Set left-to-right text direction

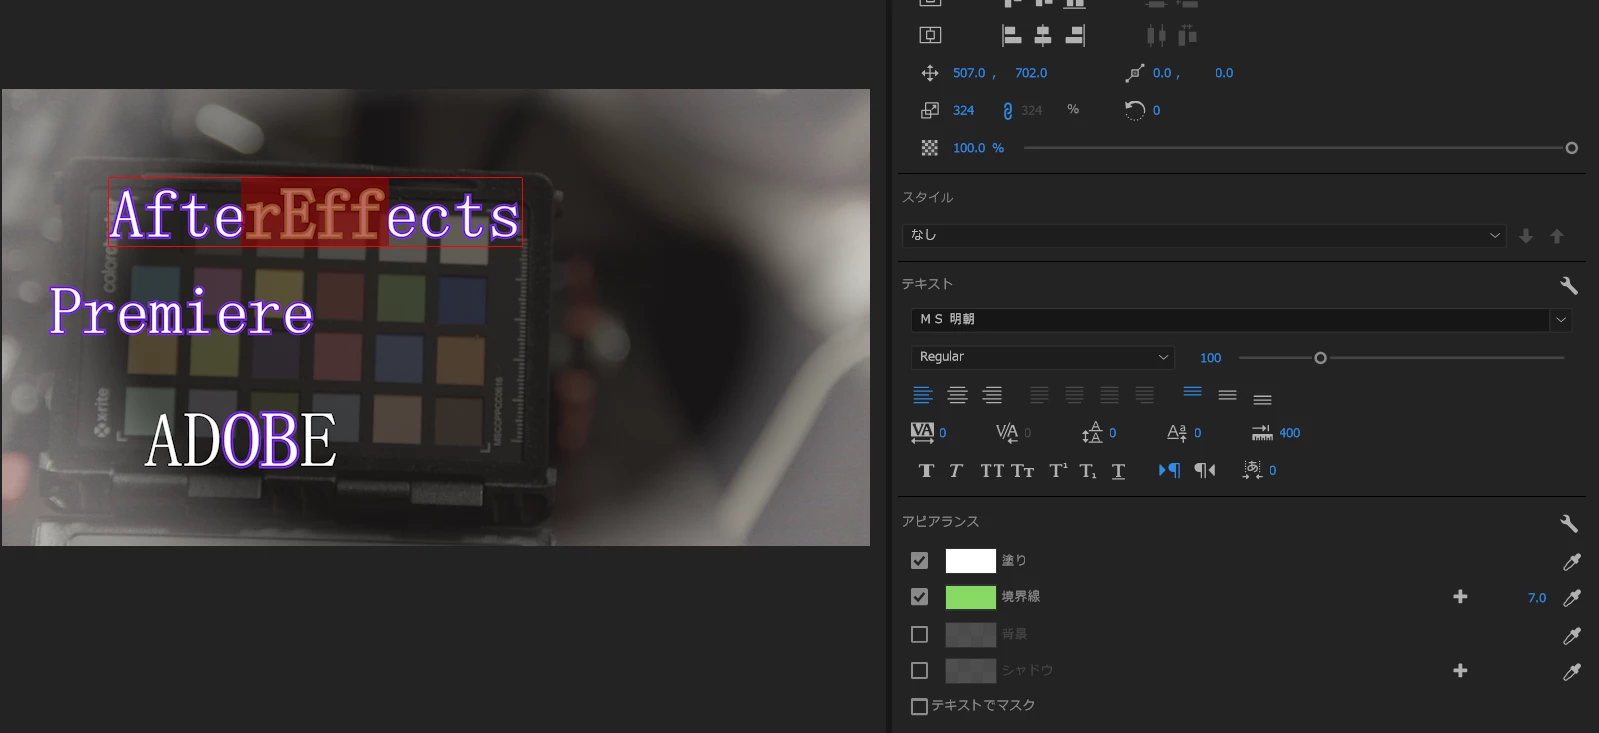(1169, 470)
